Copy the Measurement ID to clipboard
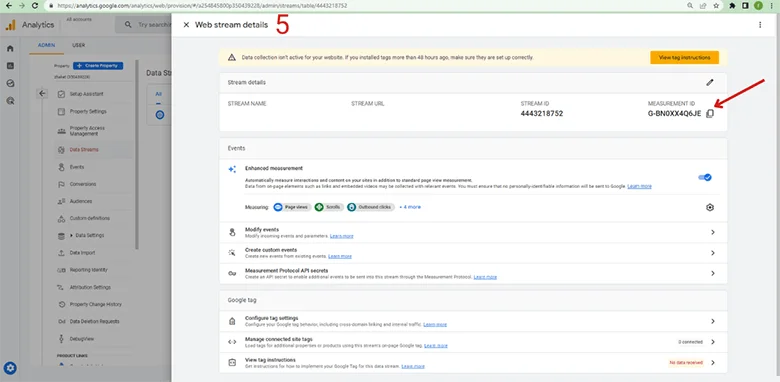The image size is (780, 382). pos(710,113)
